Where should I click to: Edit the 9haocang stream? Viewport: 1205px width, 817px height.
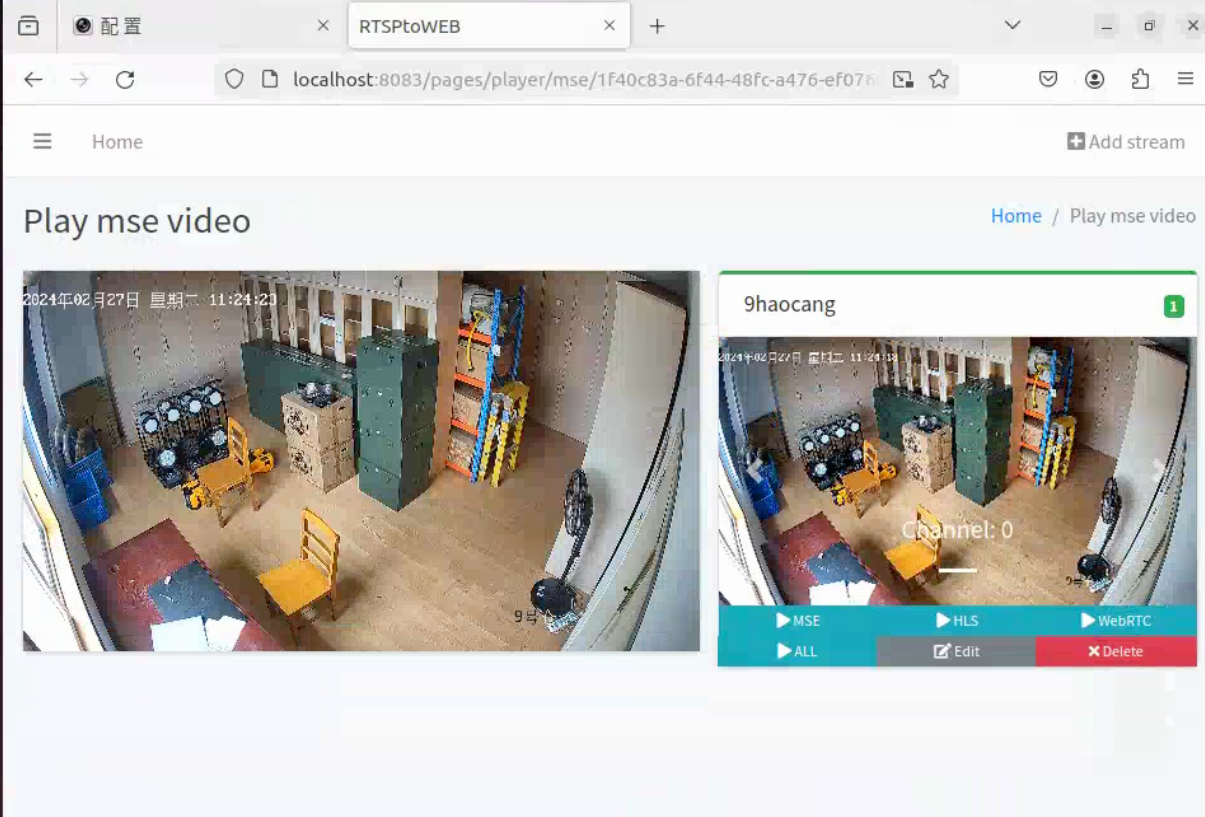(x=956, y=651)
